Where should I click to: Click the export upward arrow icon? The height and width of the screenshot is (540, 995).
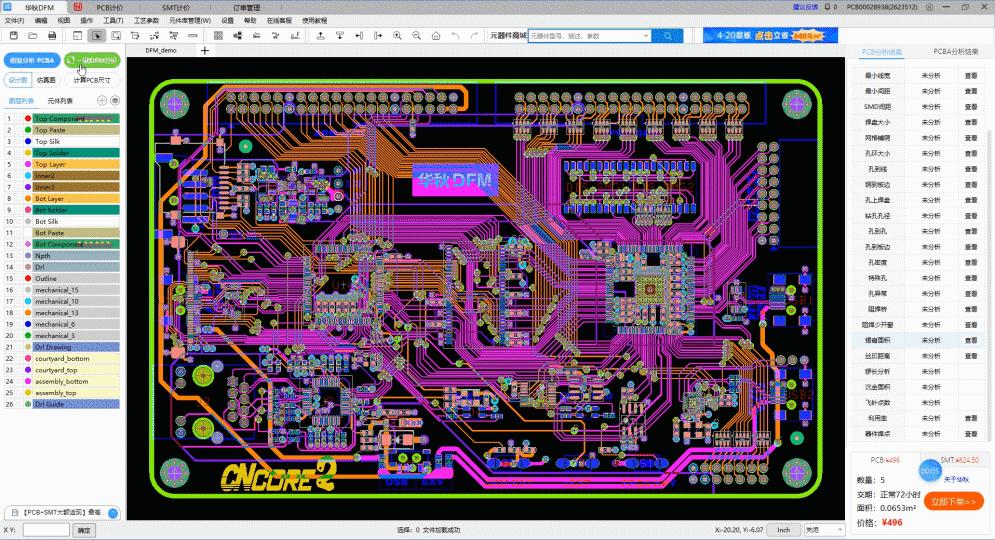(x=320, y=36)
